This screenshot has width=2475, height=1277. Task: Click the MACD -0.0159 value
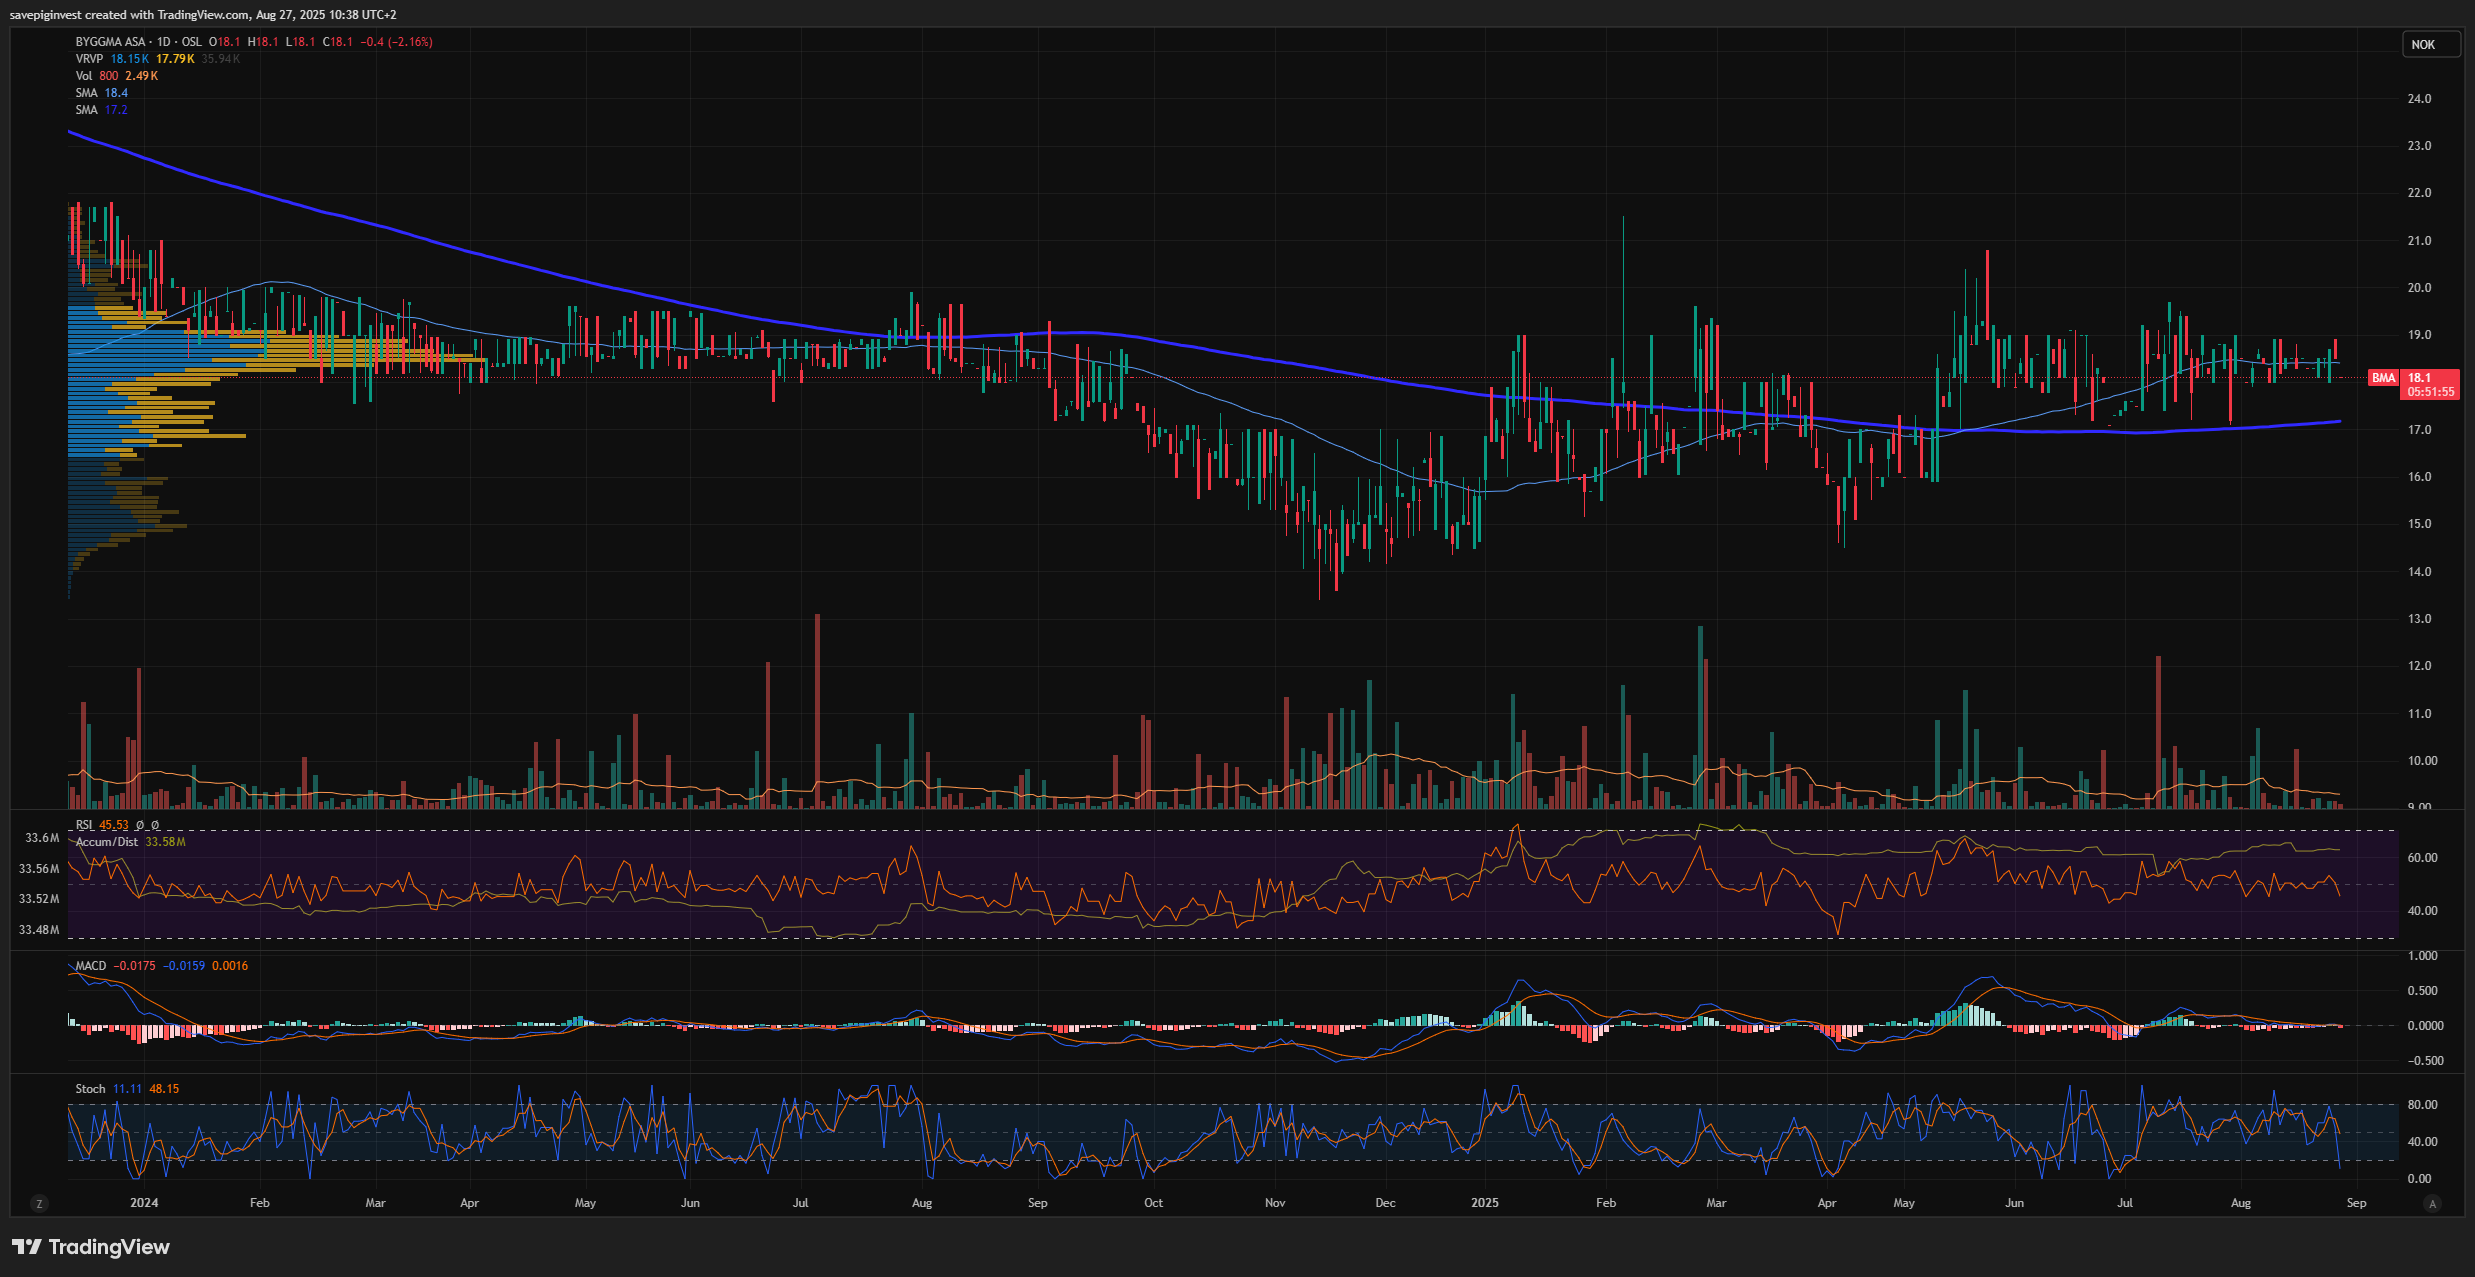tap(184, 966)
